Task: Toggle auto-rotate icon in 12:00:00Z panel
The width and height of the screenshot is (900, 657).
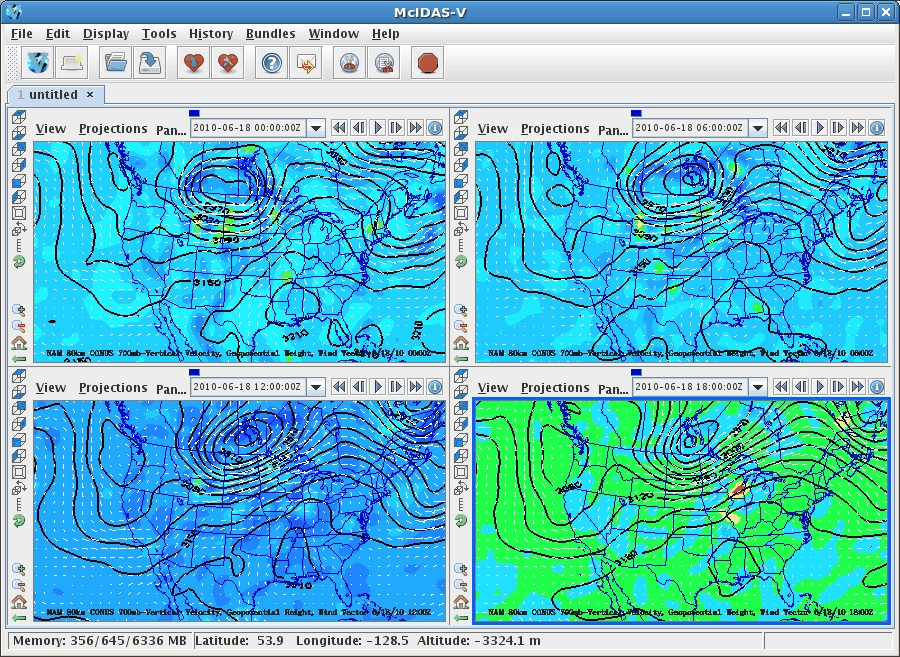Action: [x=19, y=520]
